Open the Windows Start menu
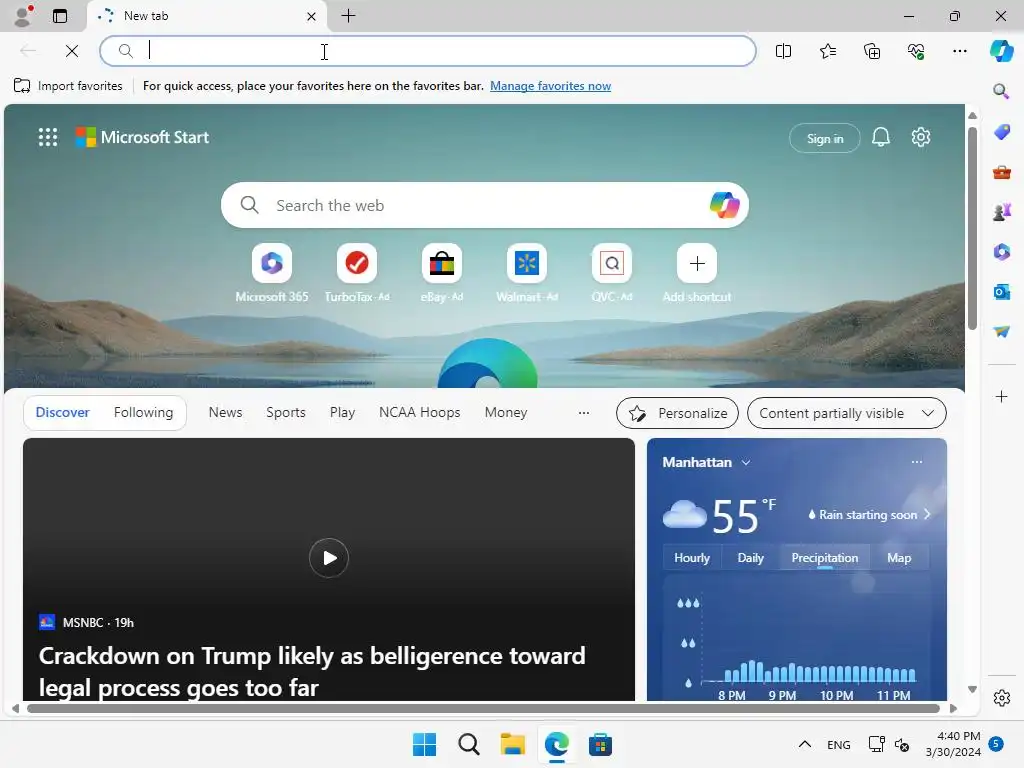This screenshot has height=768, width=1024. (x=424, y=744)
